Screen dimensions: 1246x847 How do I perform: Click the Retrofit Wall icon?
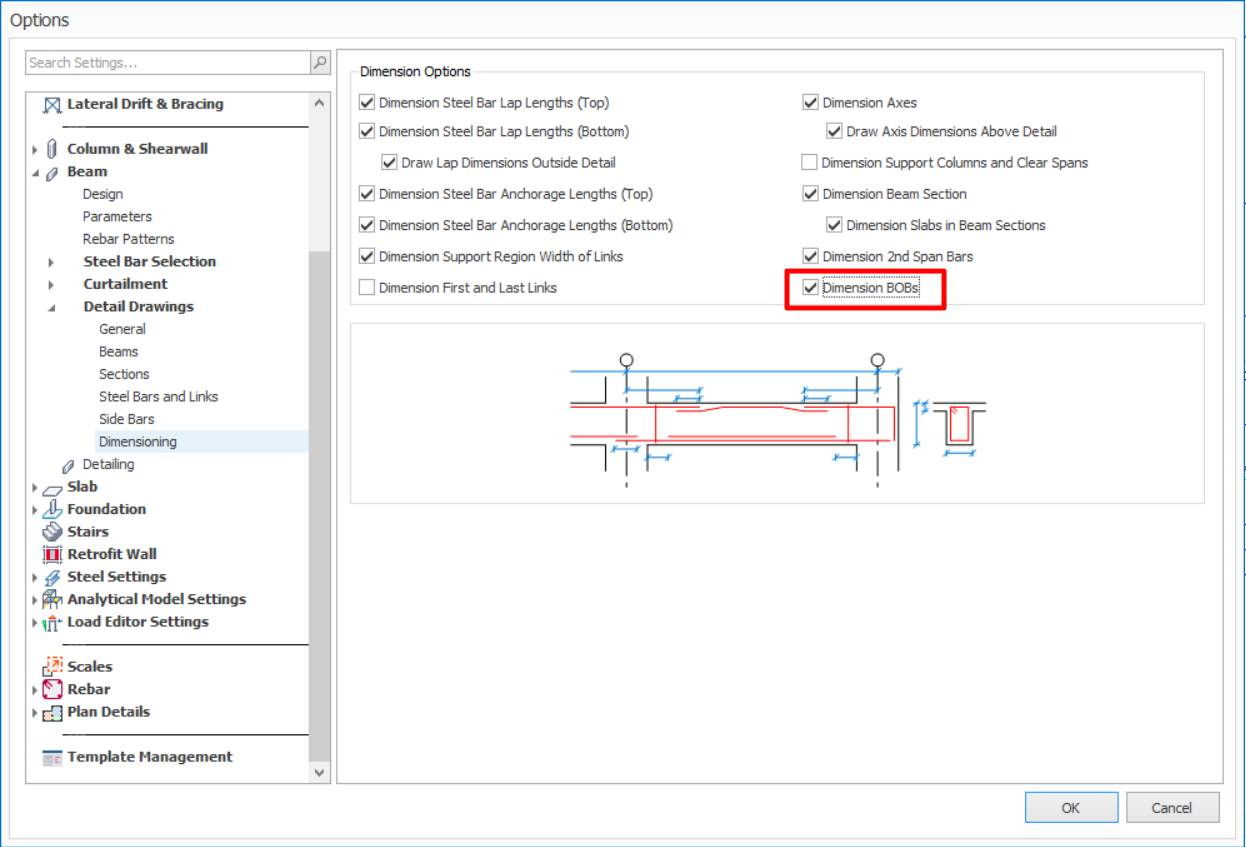click(53, 554)
